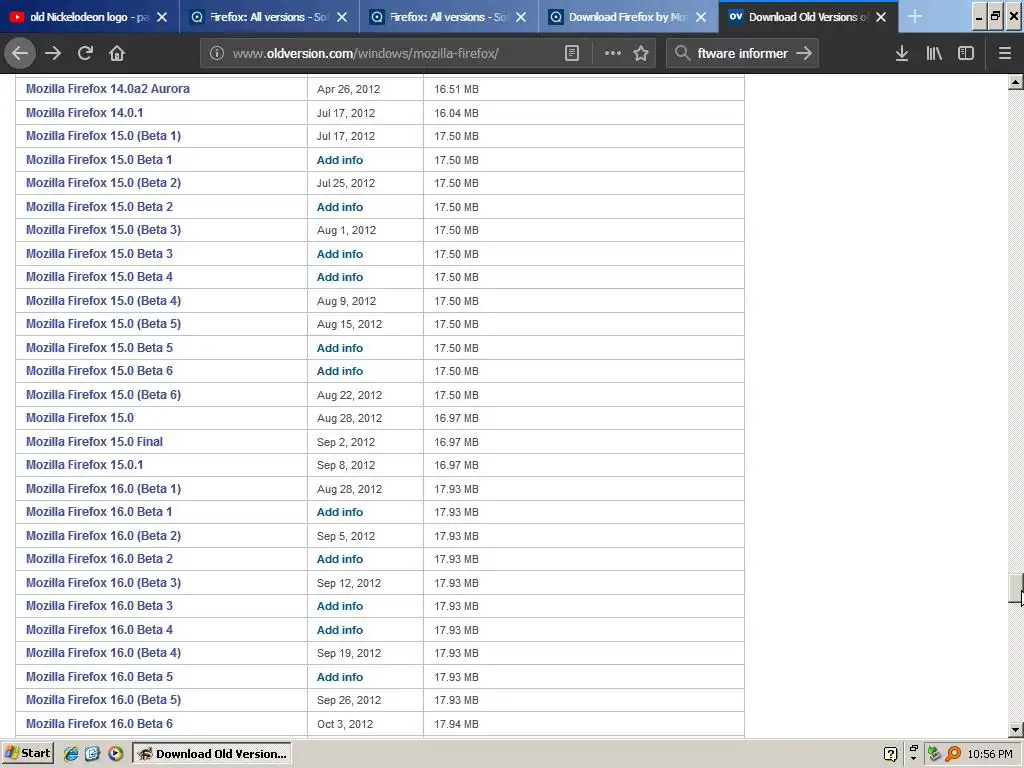This screenshot has height=768, width=1024.
Task: Open the Windows Start menu
Action: point(27,753)
